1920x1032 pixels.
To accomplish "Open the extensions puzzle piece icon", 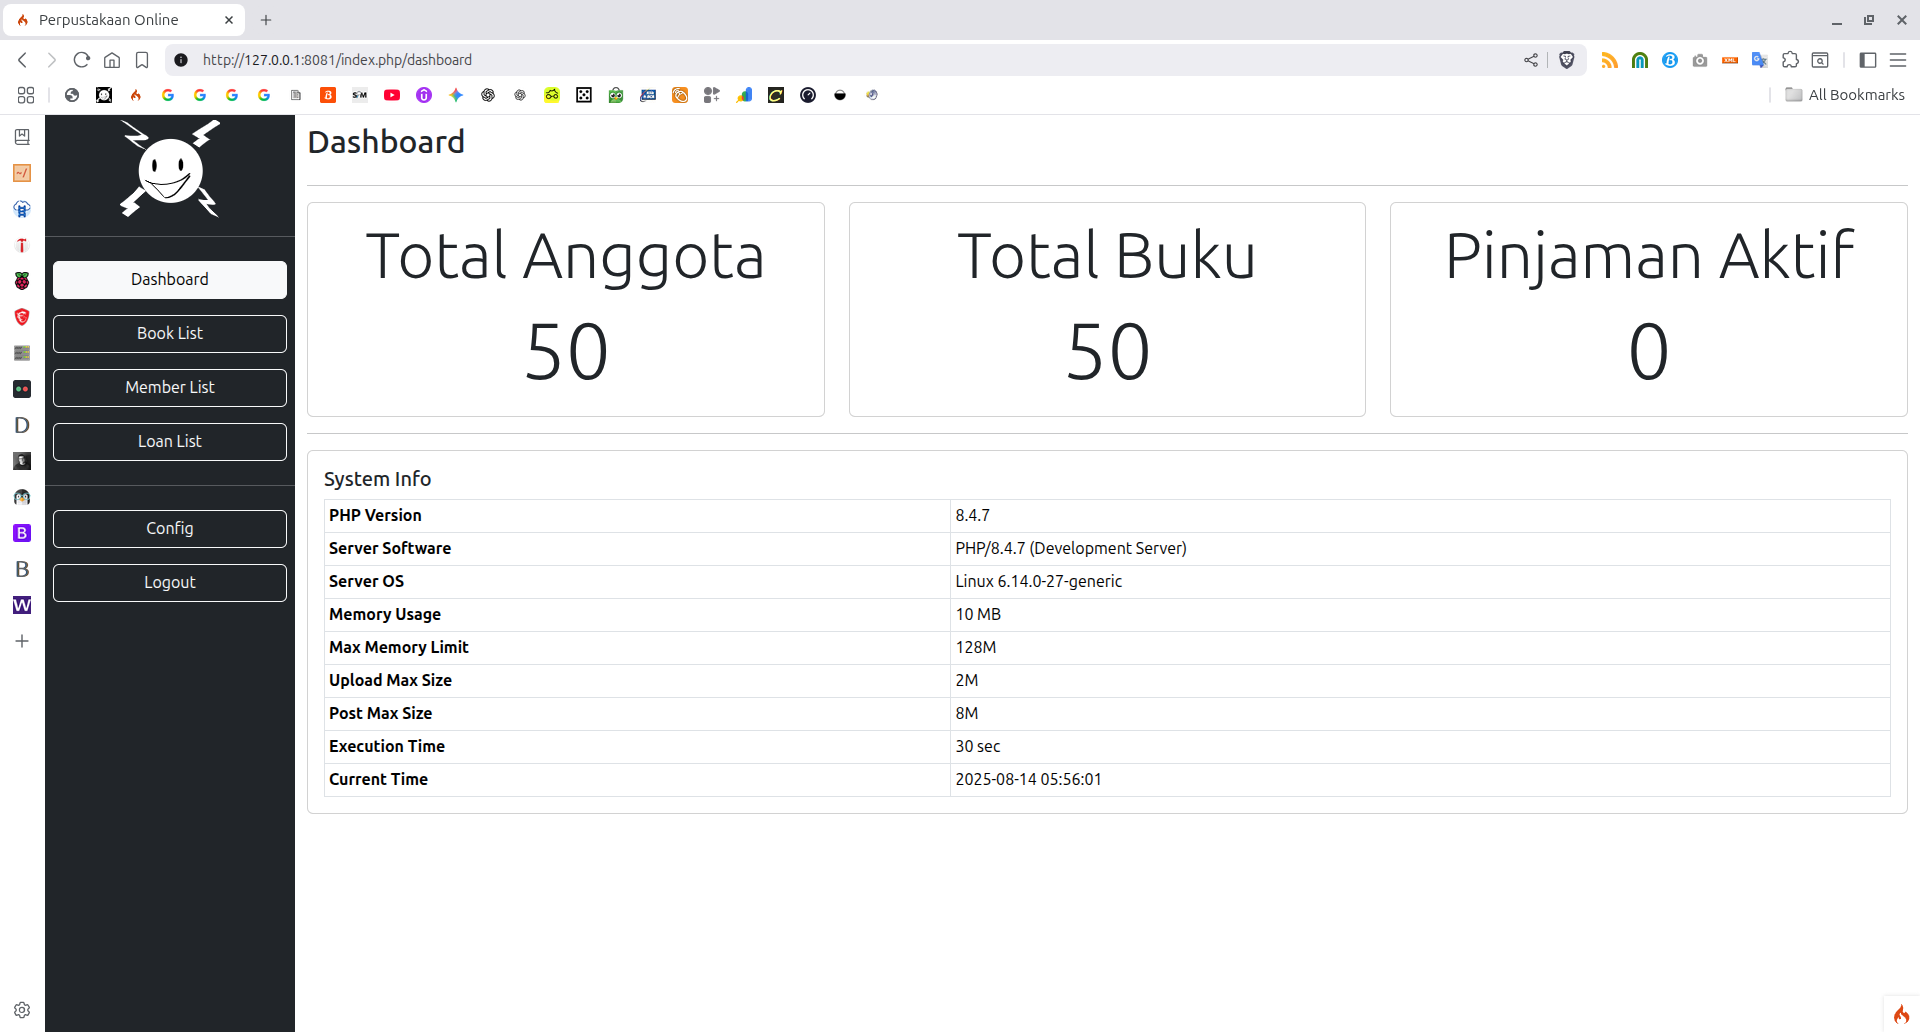I will (x=1790, y=60).
